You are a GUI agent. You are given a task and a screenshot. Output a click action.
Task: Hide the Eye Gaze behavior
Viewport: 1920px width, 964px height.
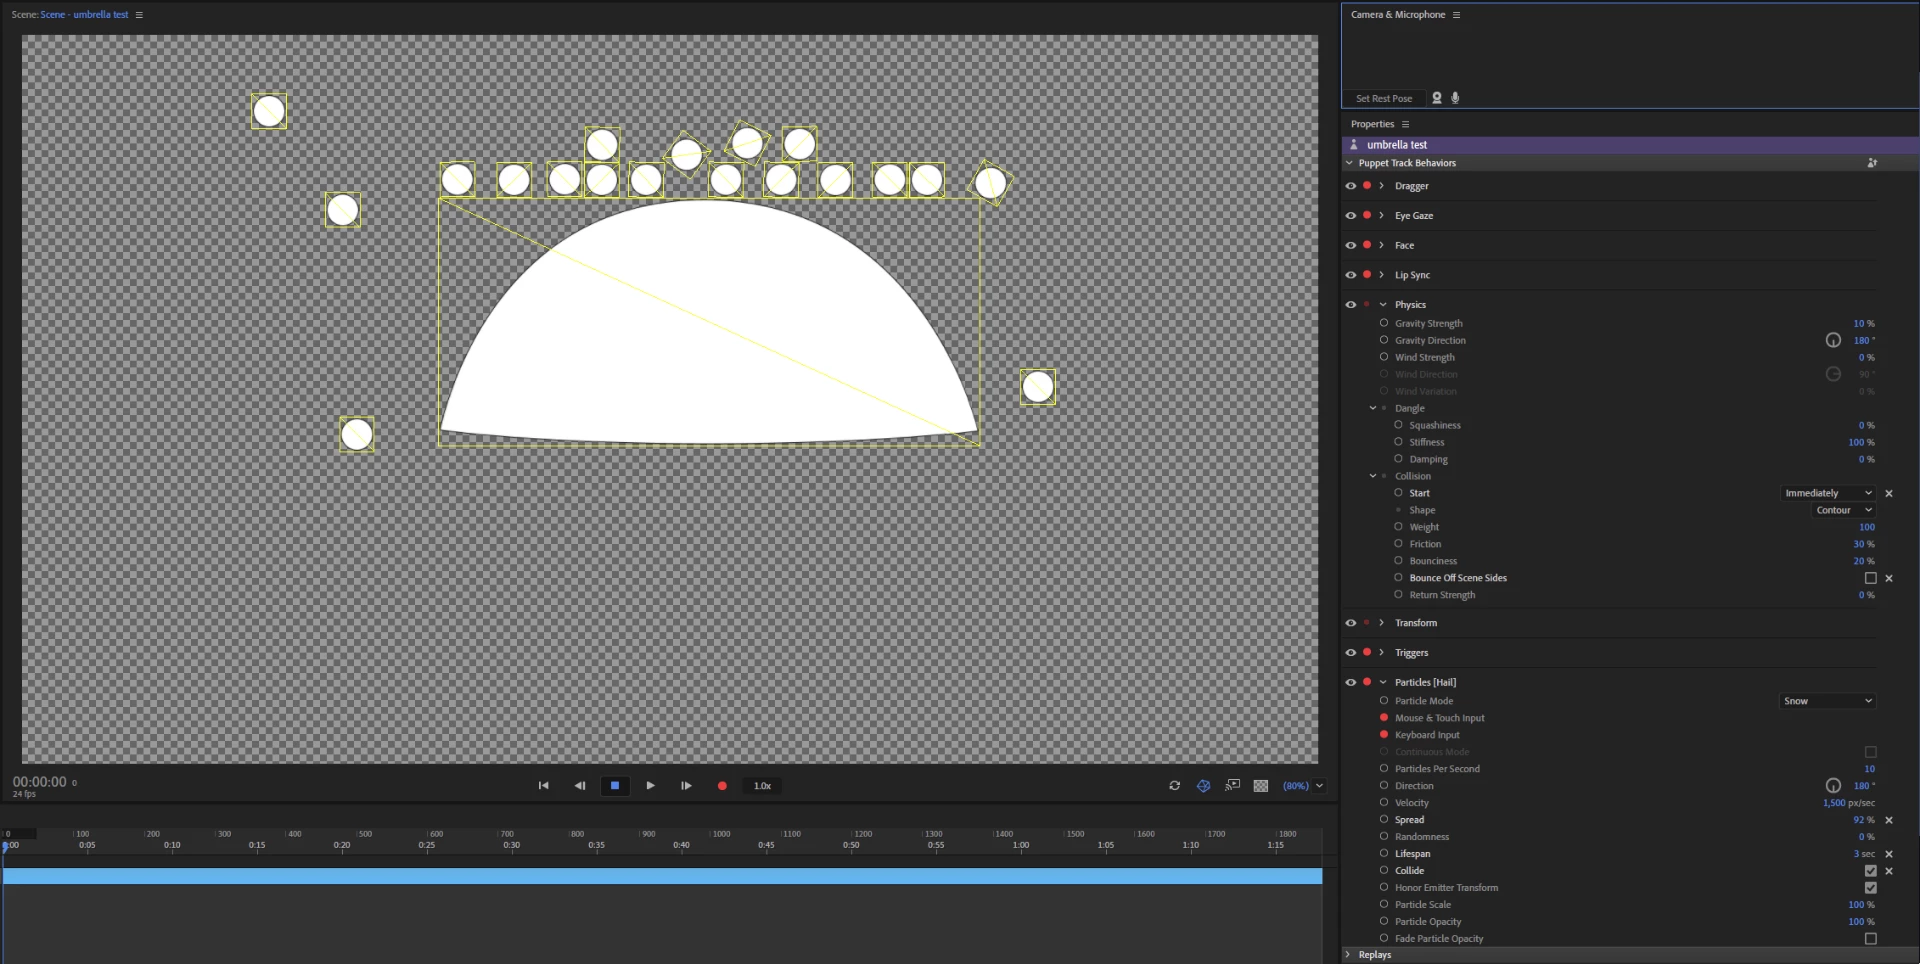(1351, 215)
